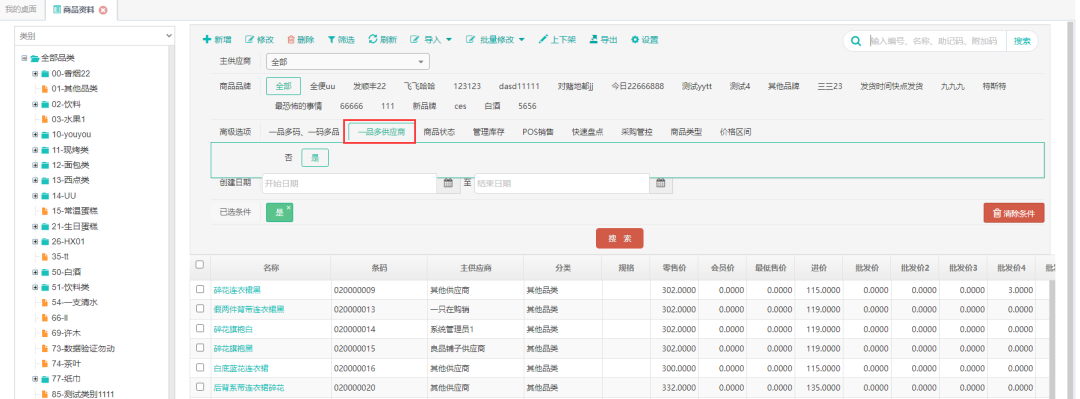Viewport: 1080px width, 399px height.
Task: Open the 主供应商 dropdown
Action: click(348, 62)
